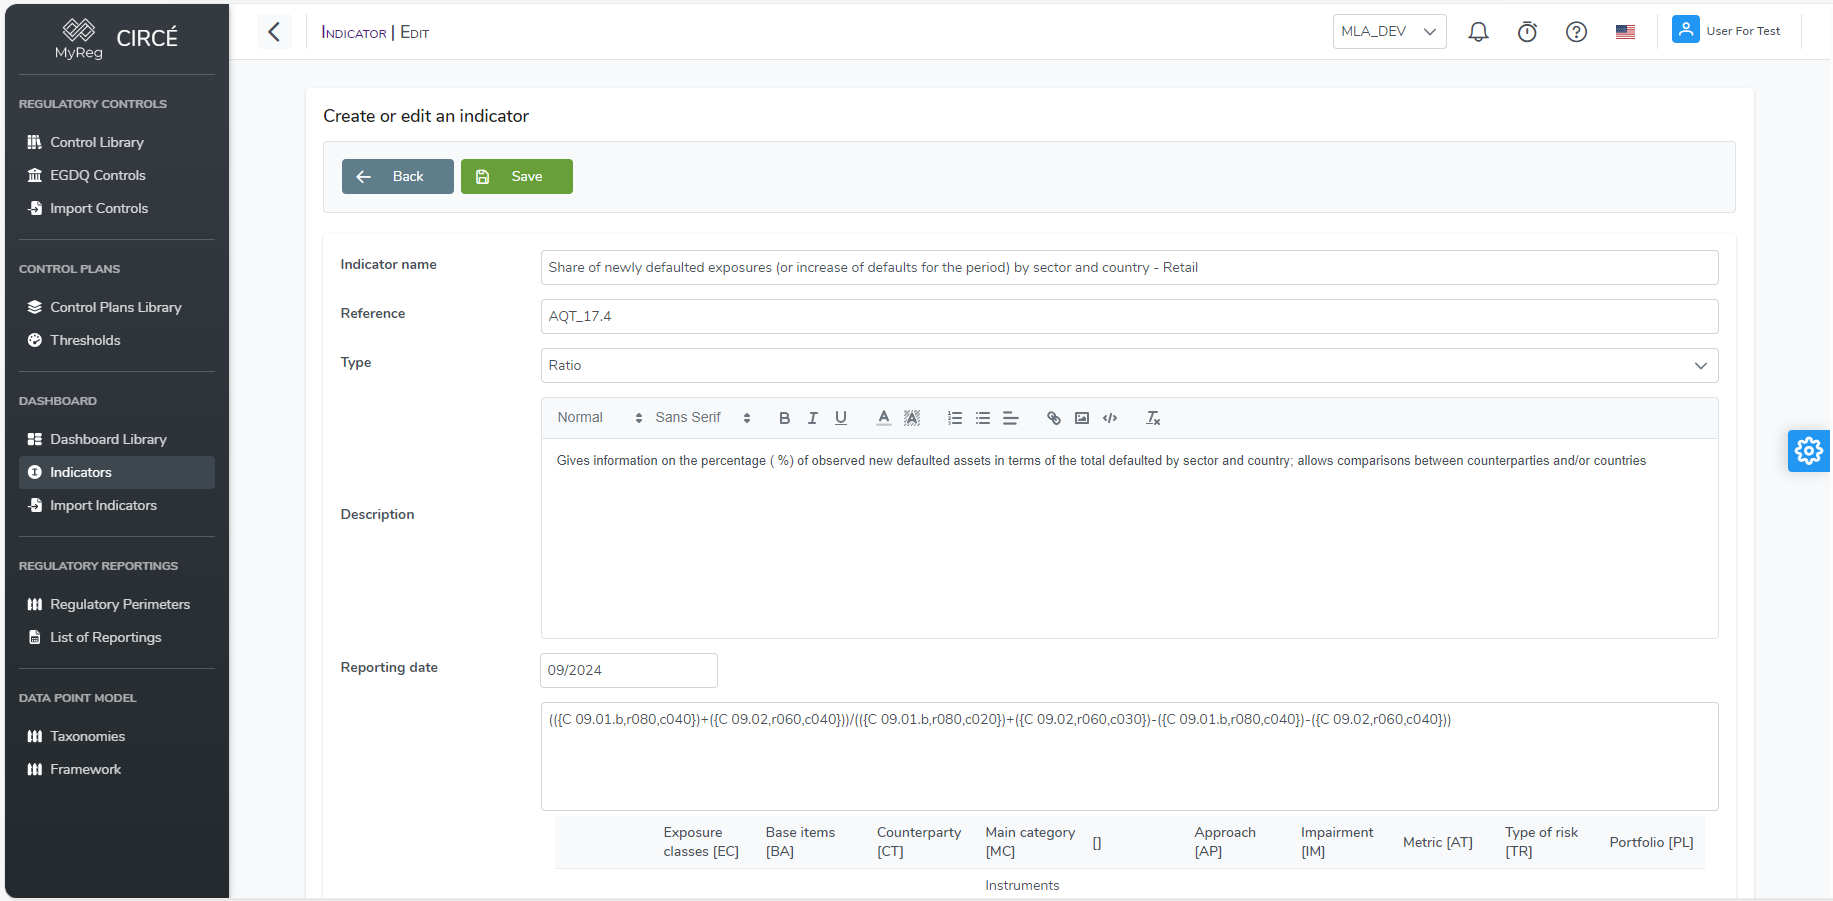
Task: Open Control Library in sidebar
Action: [97, 142]
